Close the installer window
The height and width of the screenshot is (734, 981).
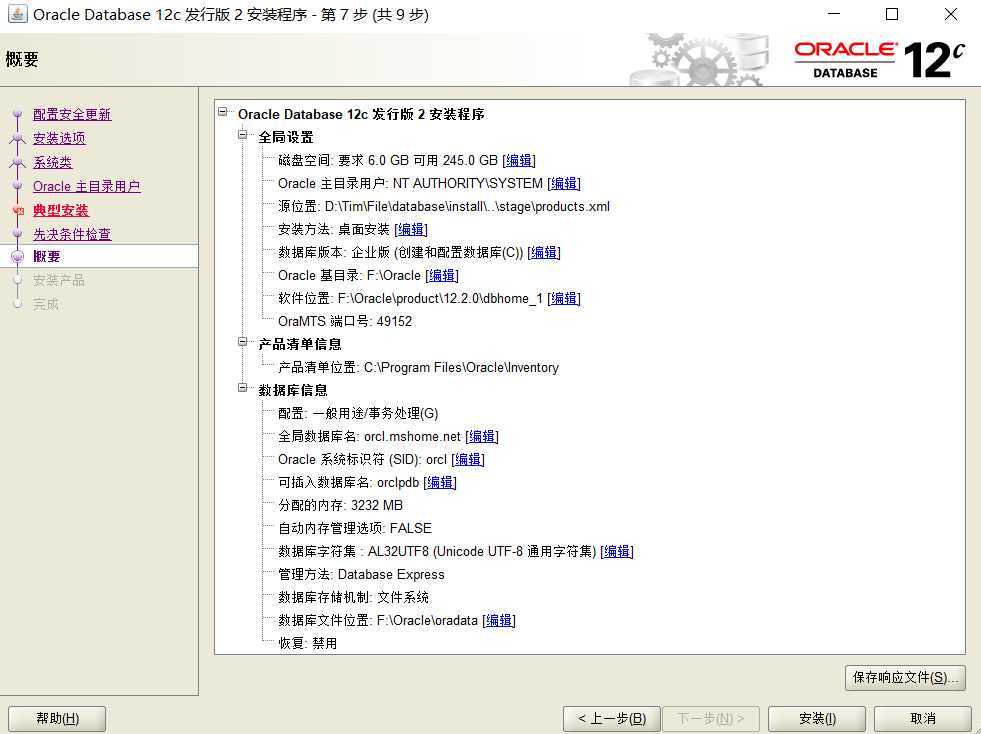click(950, 14)
